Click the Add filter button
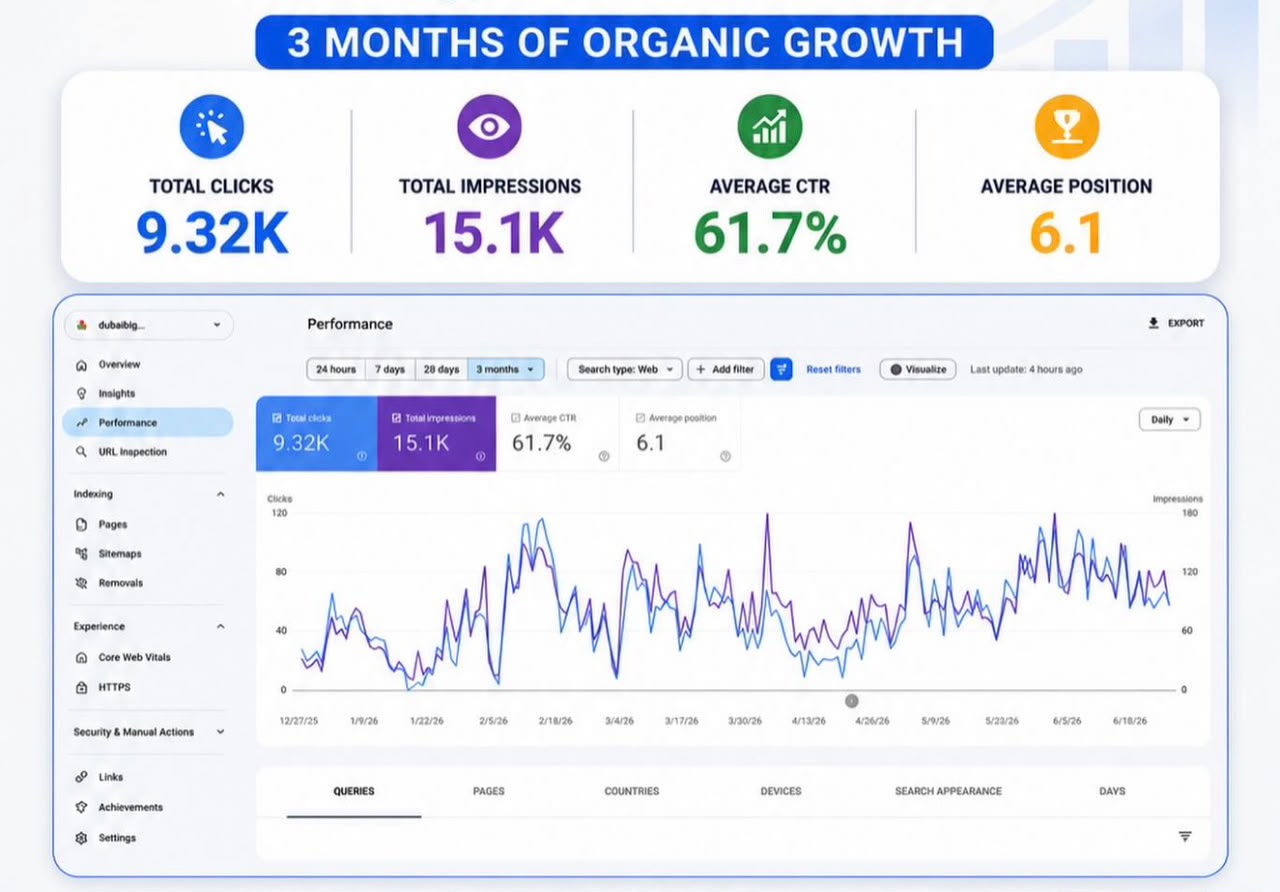This screenshot has height=892, width=1280. [726, 369]
